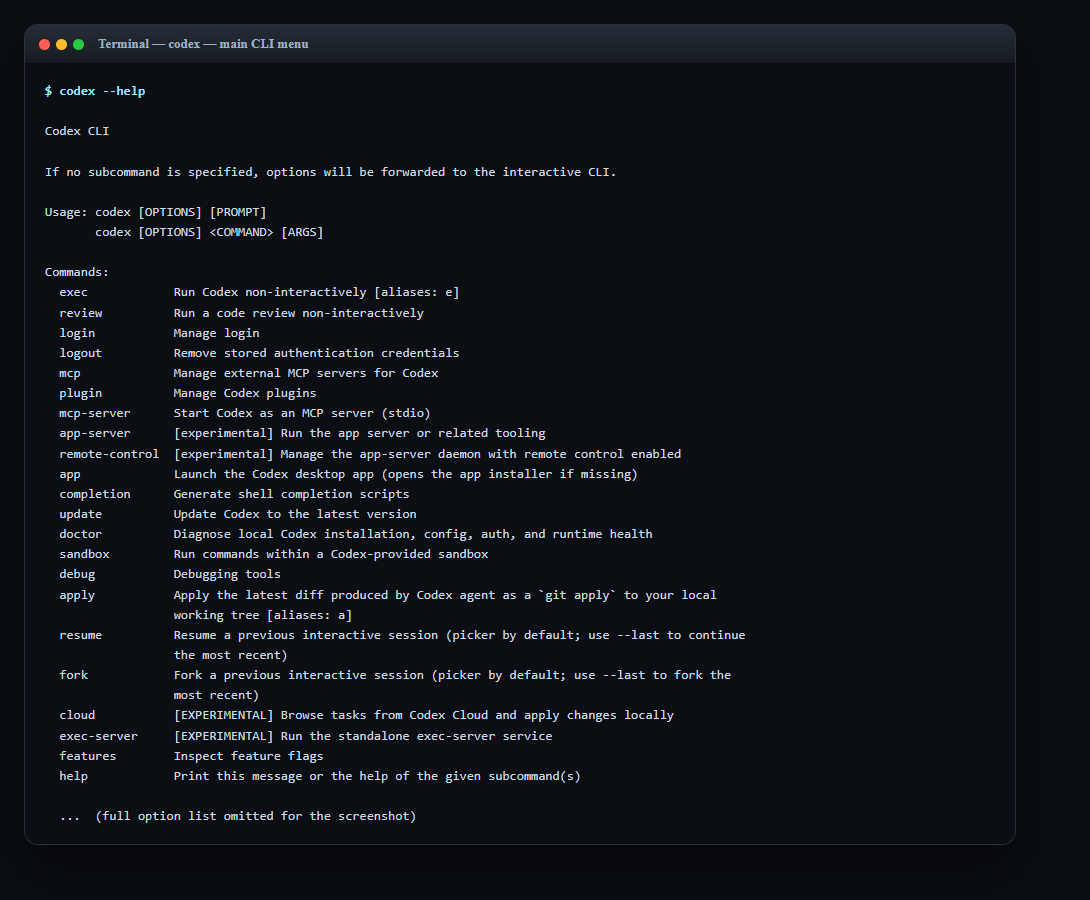Select the 'remote-control' command name
The image size is (1090, 900).
click(x=109, y=454)
